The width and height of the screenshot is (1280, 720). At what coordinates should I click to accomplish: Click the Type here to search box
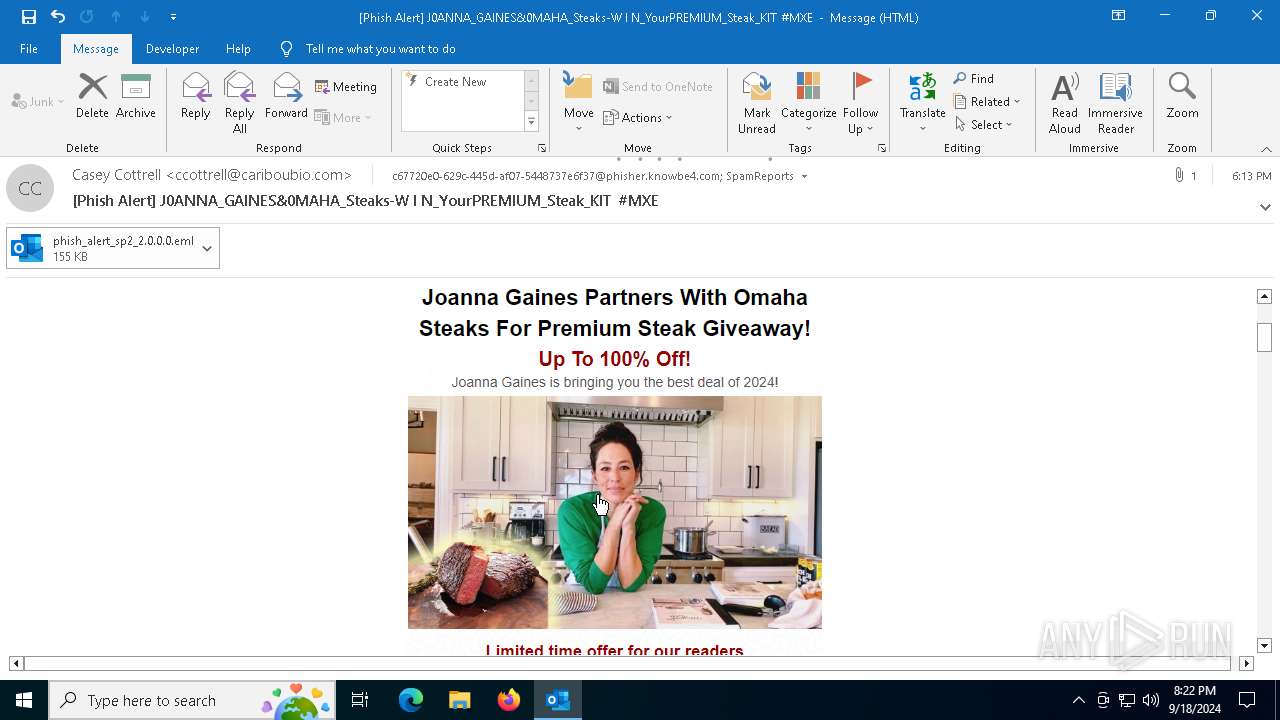tap(192, 700)
